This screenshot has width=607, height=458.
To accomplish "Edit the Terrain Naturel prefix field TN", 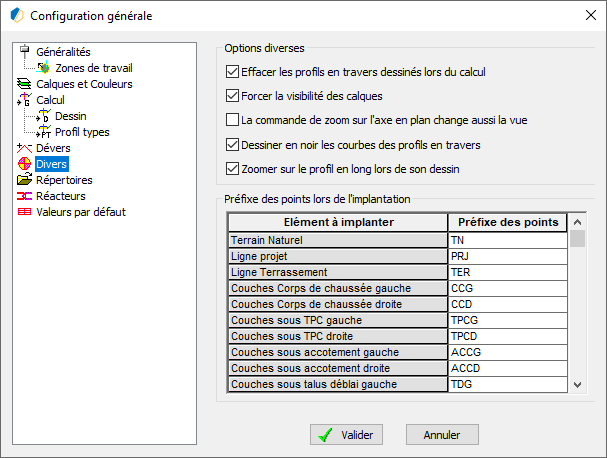I will (508, 240).
